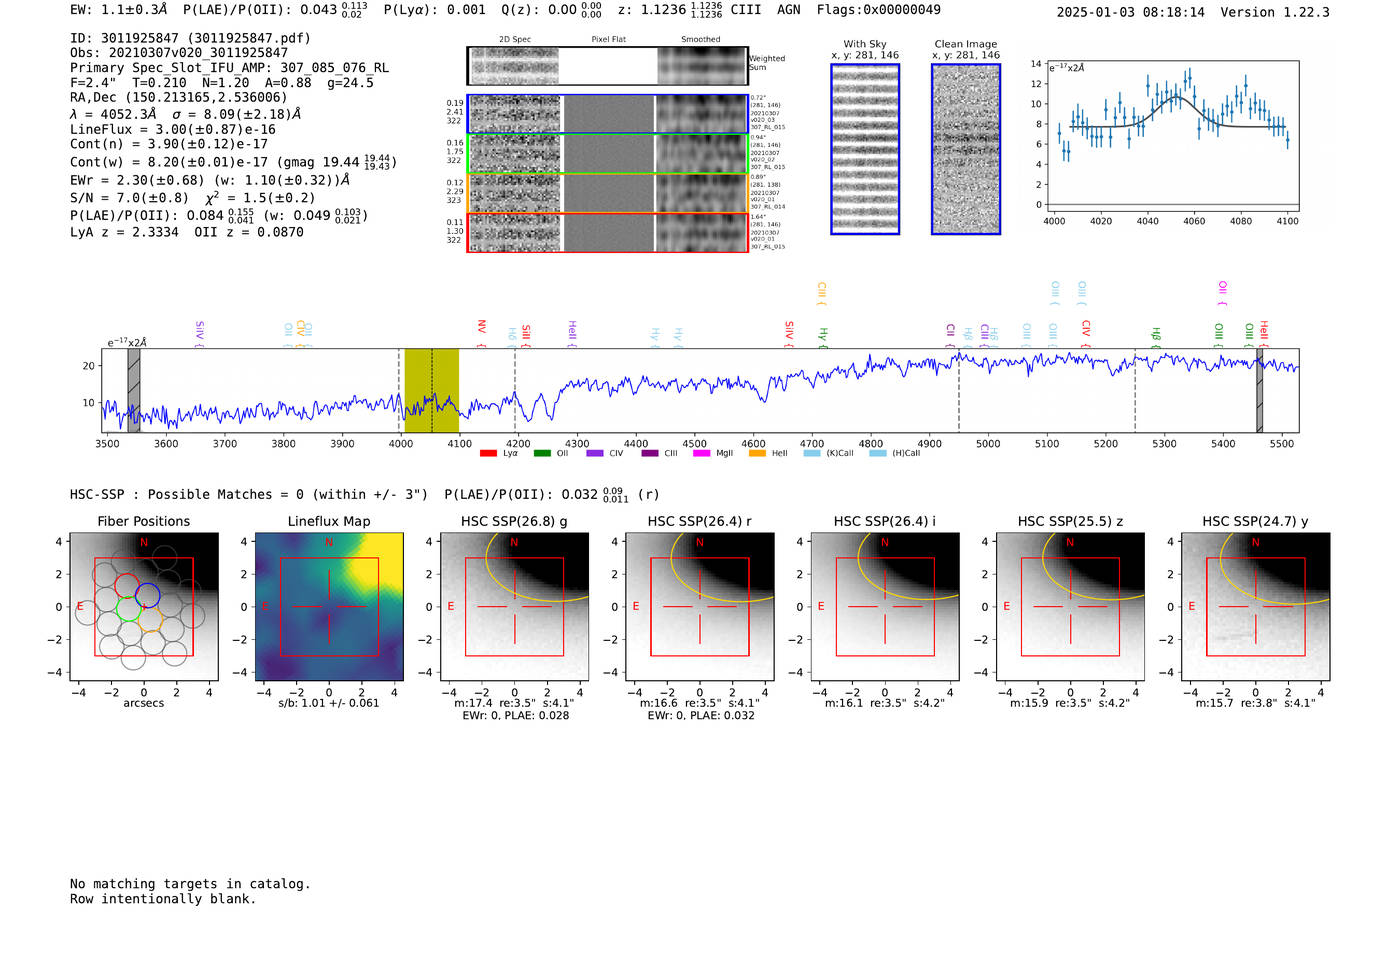The height and width of the screenshot is (953, 1400).
Task: Open the HSC SSP(26.4) r image
Action: [700, 607]
